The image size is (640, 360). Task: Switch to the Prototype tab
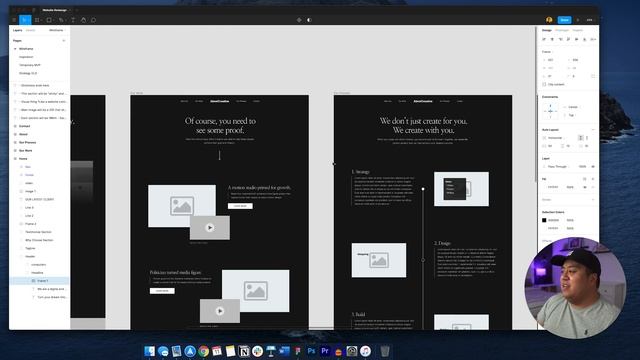tap(562, 30)
